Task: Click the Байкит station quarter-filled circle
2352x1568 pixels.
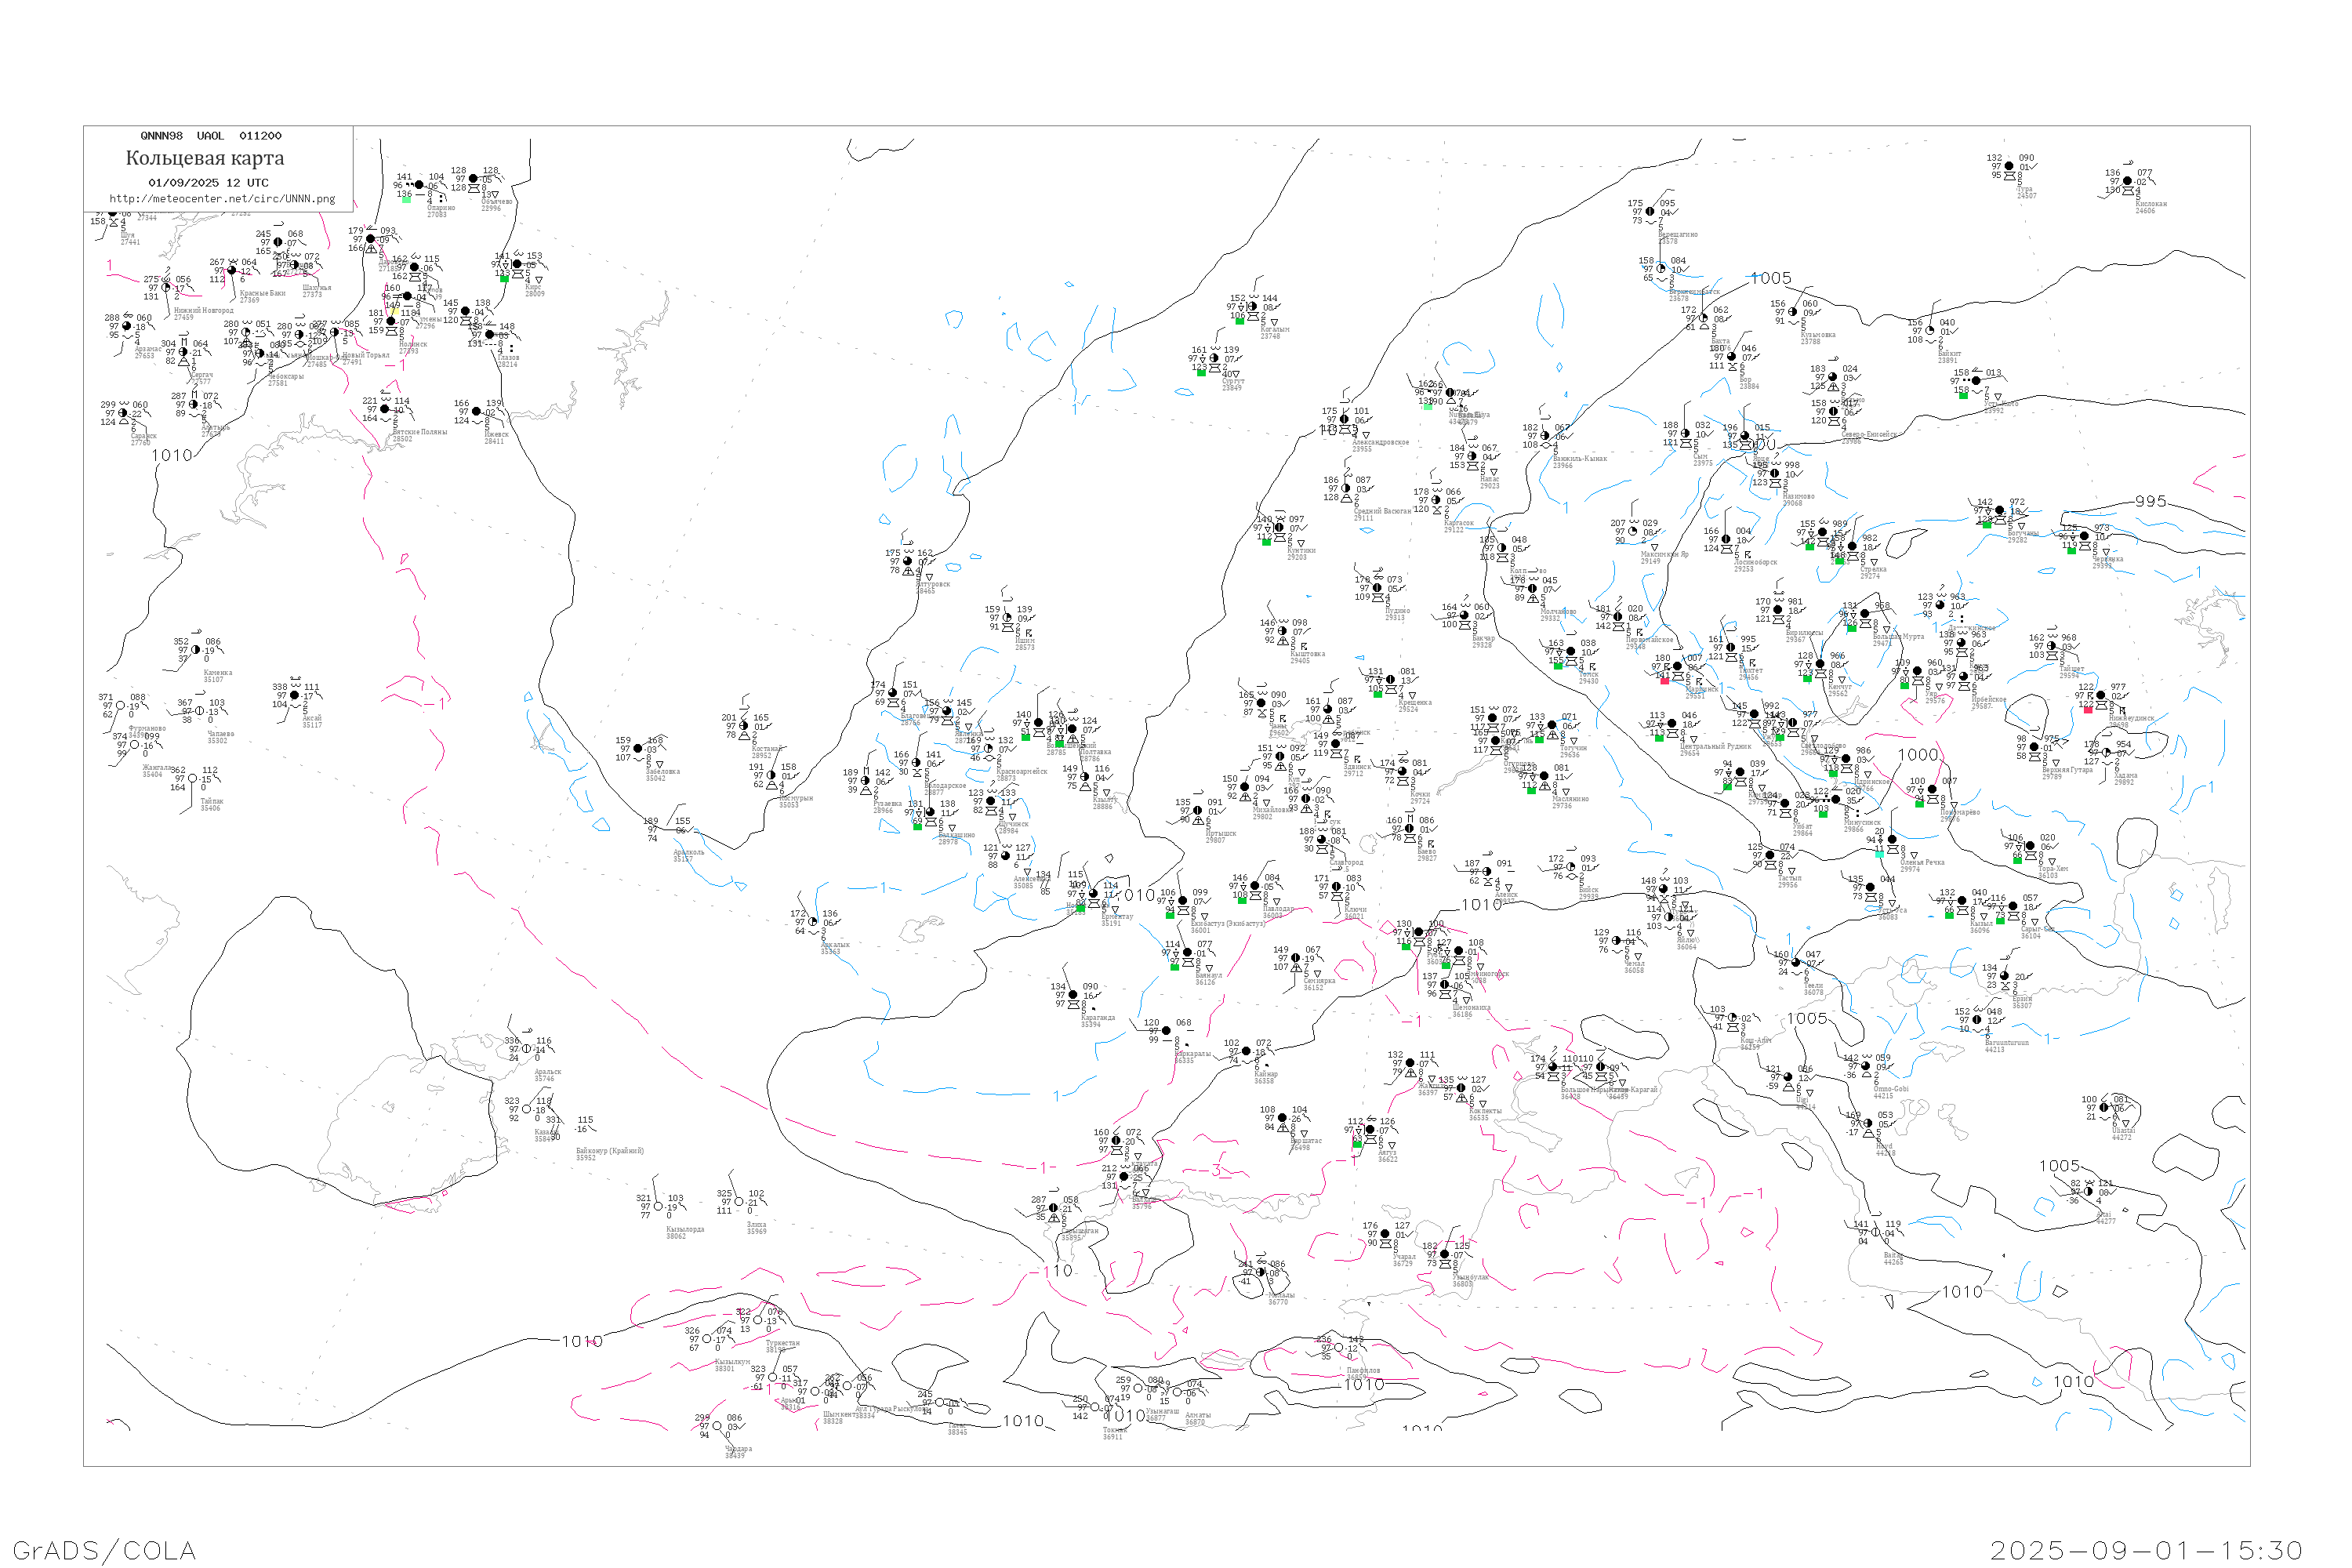Action: pos(1929,331)
